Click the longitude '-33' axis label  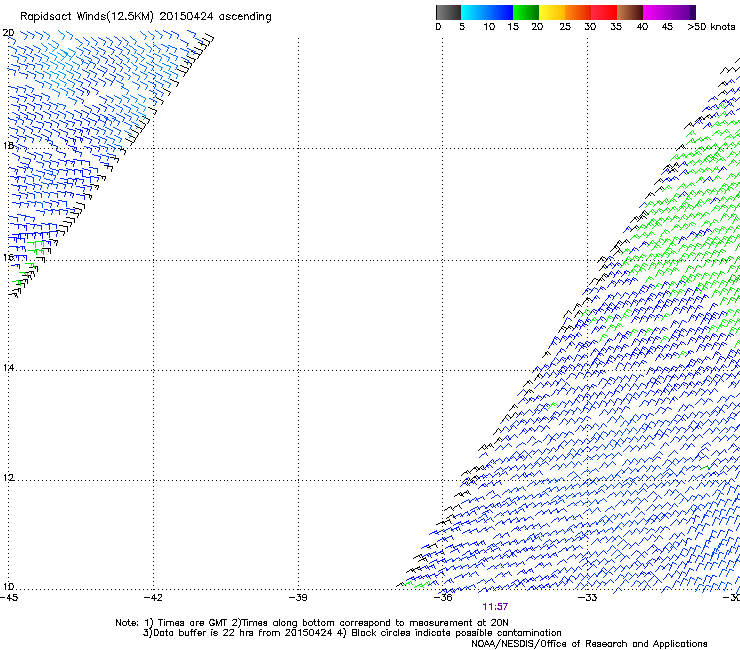click(x=588, y=598)
